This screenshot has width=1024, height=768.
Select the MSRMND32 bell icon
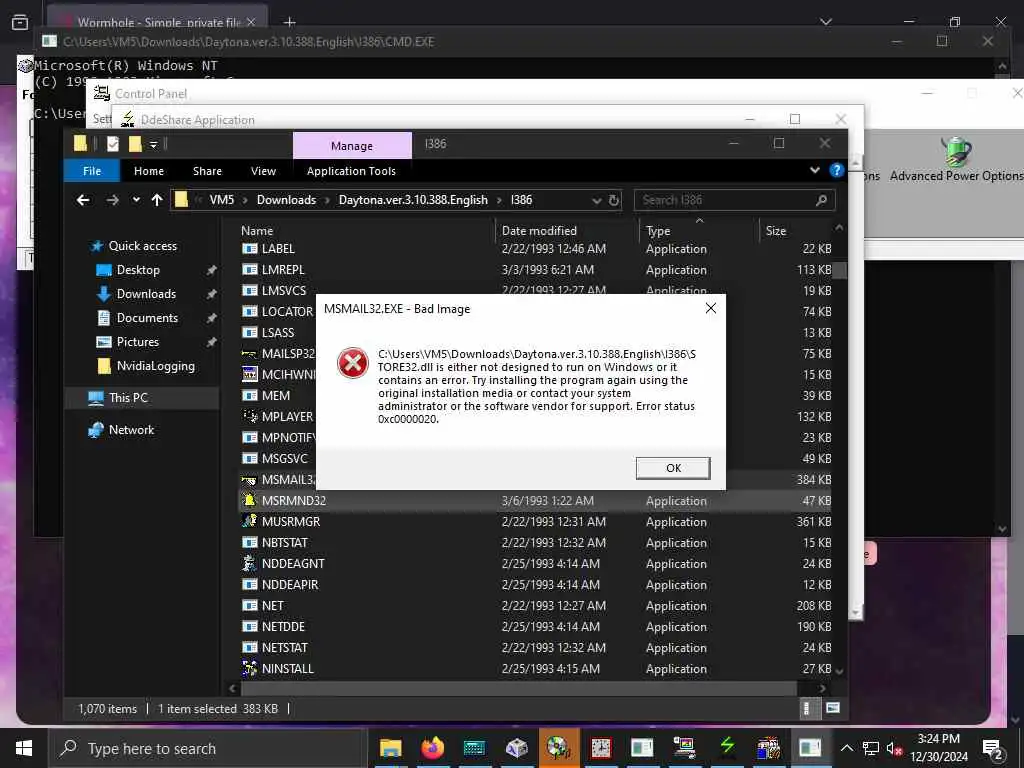249,500
